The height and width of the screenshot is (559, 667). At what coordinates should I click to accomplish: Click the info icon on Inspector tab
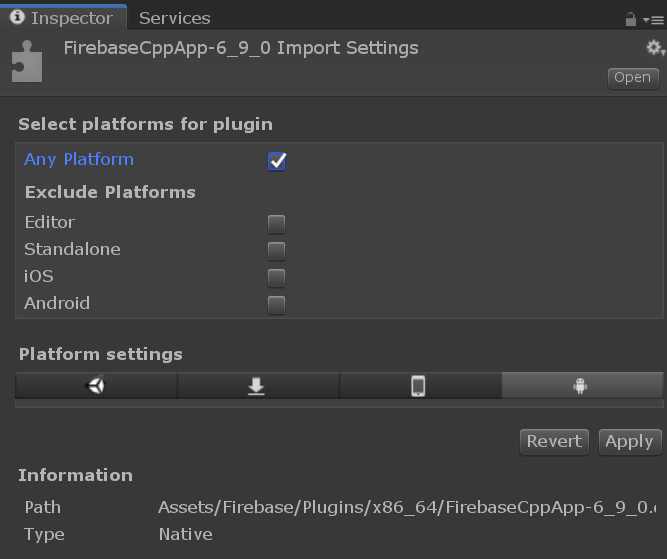coord(17,17)
